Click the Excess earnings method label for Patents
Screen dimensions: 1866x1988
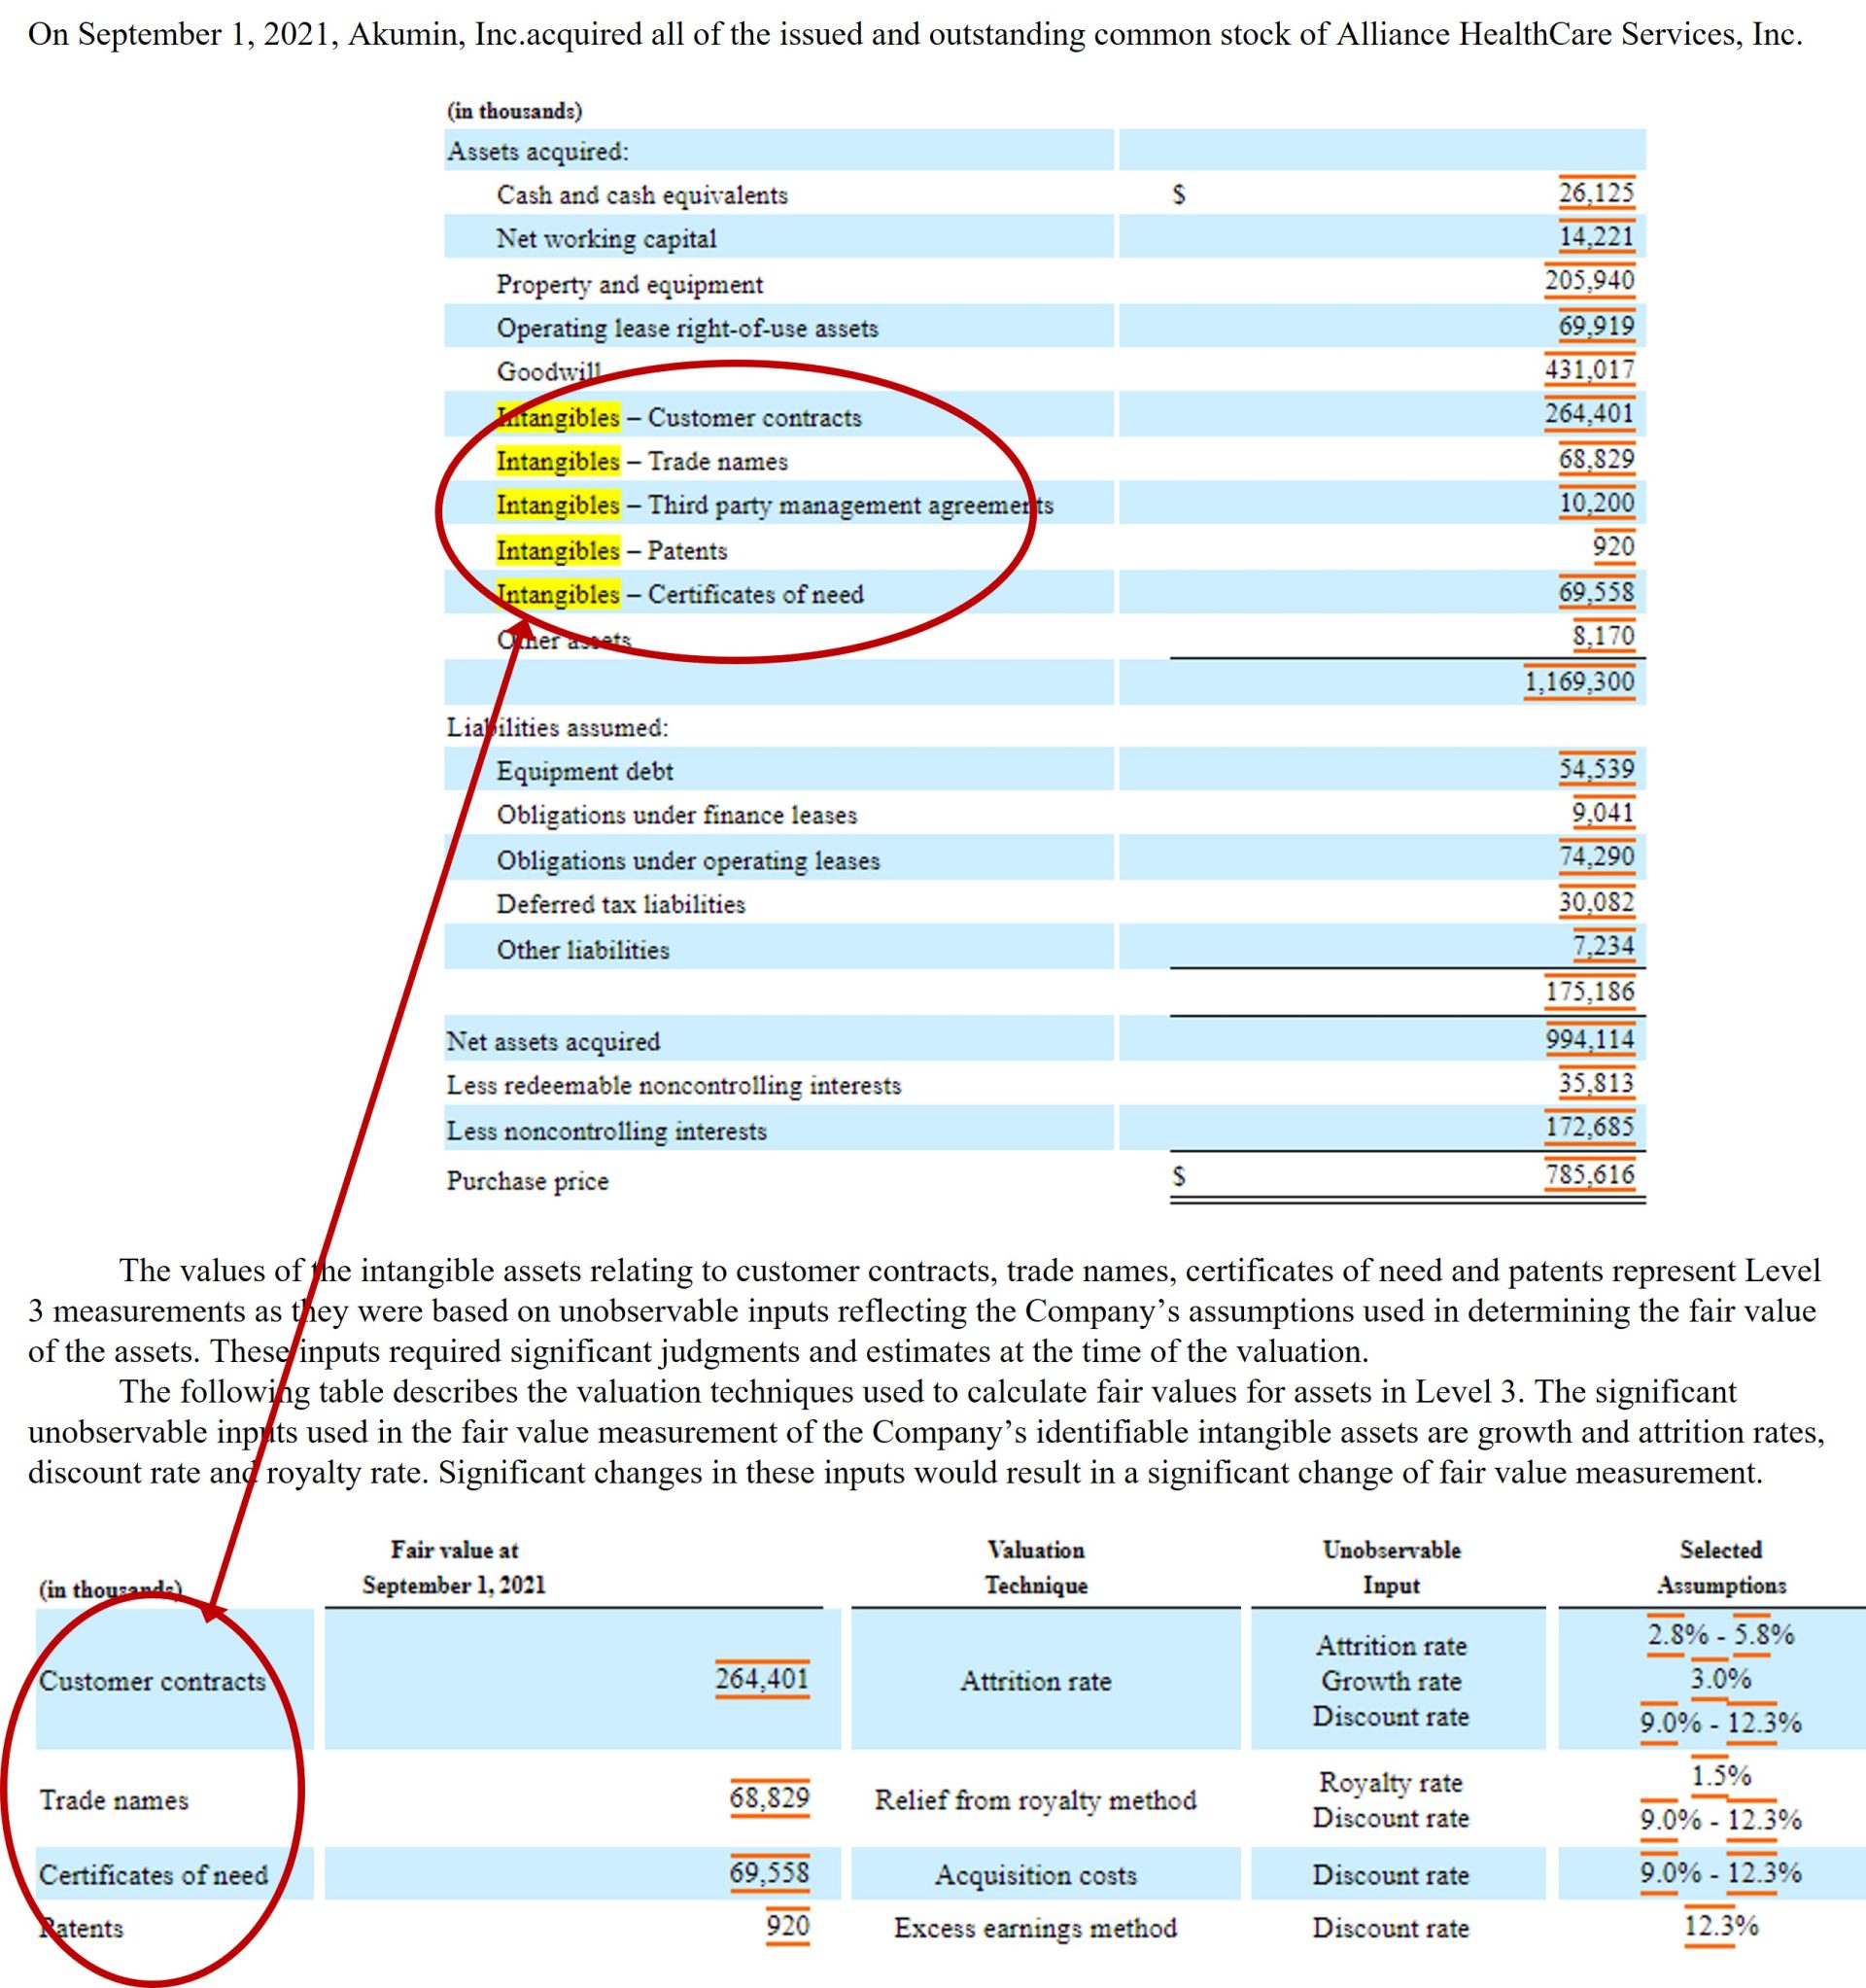[x=1035, y=1929]
